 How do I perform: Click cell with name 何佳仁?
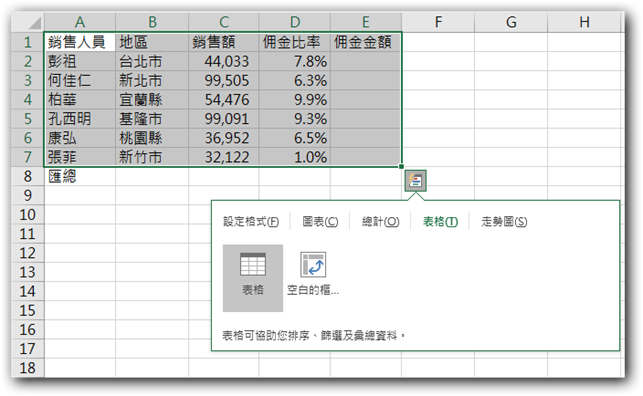coord(80,80)
